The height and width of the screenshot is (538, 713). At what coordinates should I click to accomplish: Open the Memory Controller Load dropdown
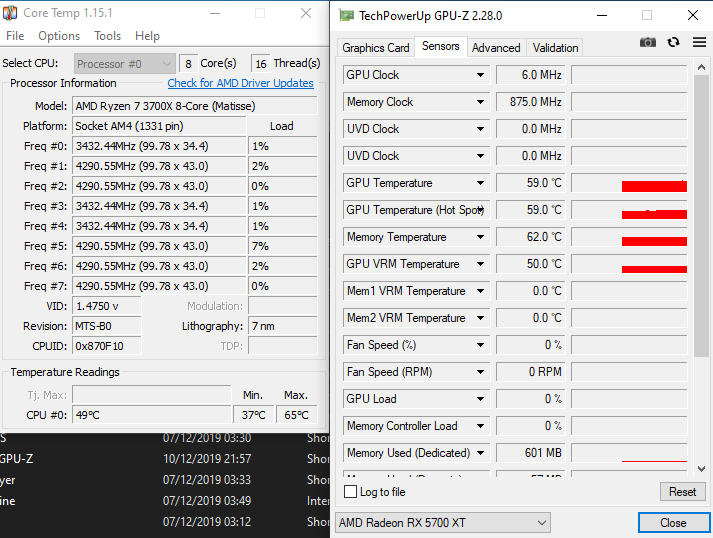click(480, 426)
